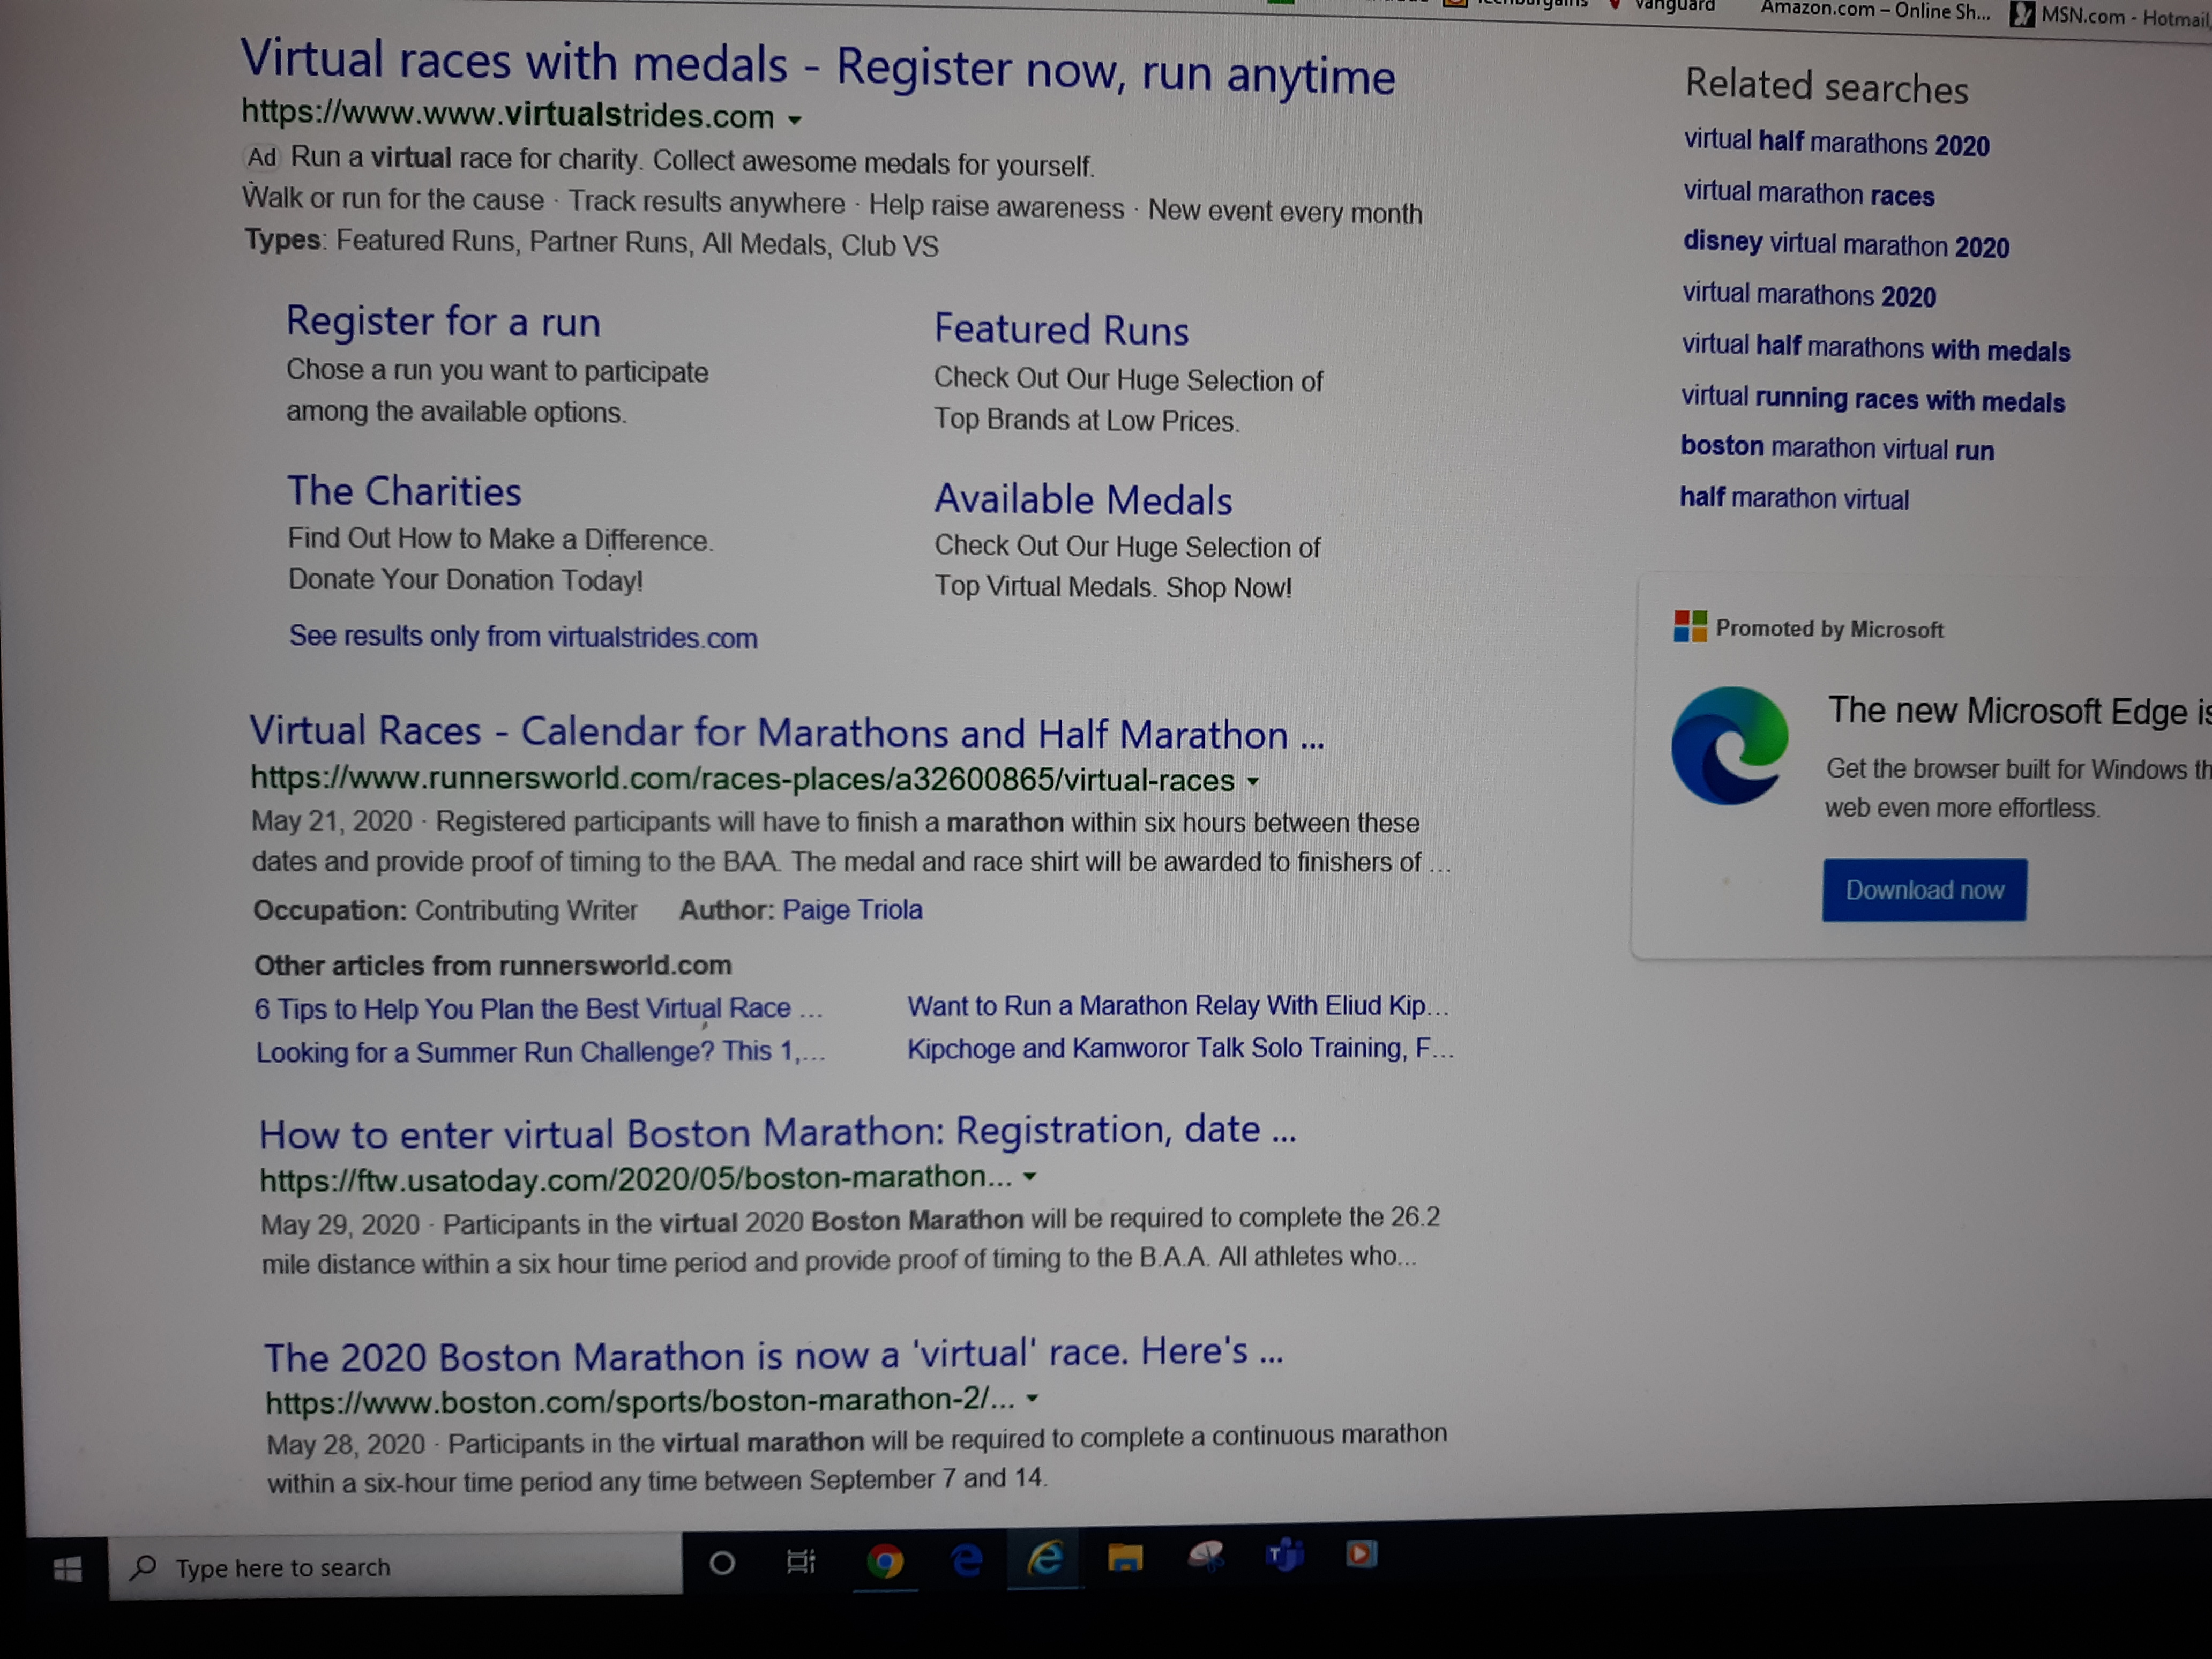The image size is (2212, 1659).
Task: Expand the virtualstrides.com URL dropdown arrow
Action: pyautogui.click(x=795, y=120)
